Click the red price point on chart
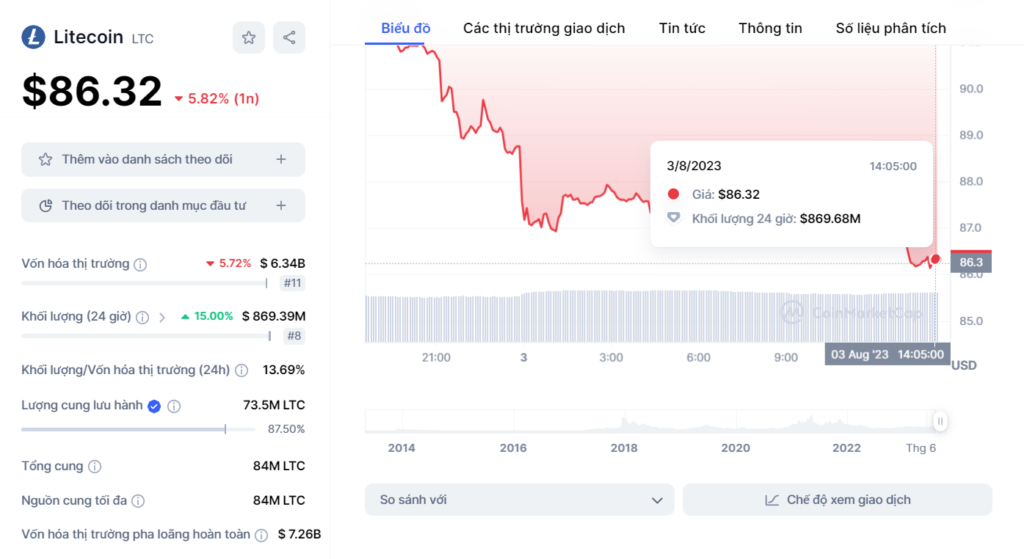 pos(935,259)
